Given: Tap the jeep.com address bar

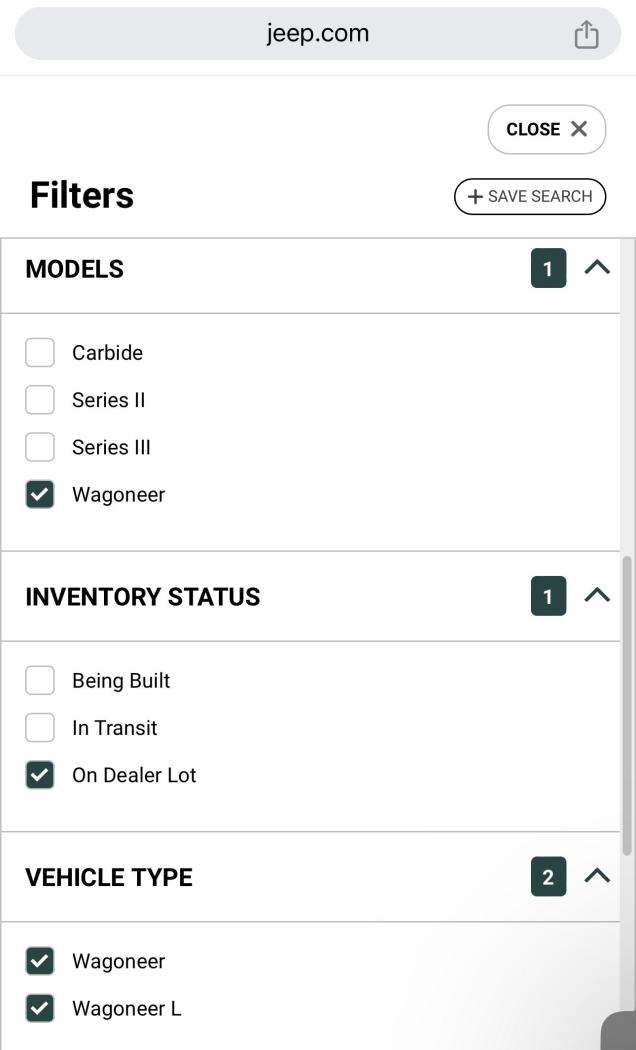Looking at the screenshot, I should (317, 34).
